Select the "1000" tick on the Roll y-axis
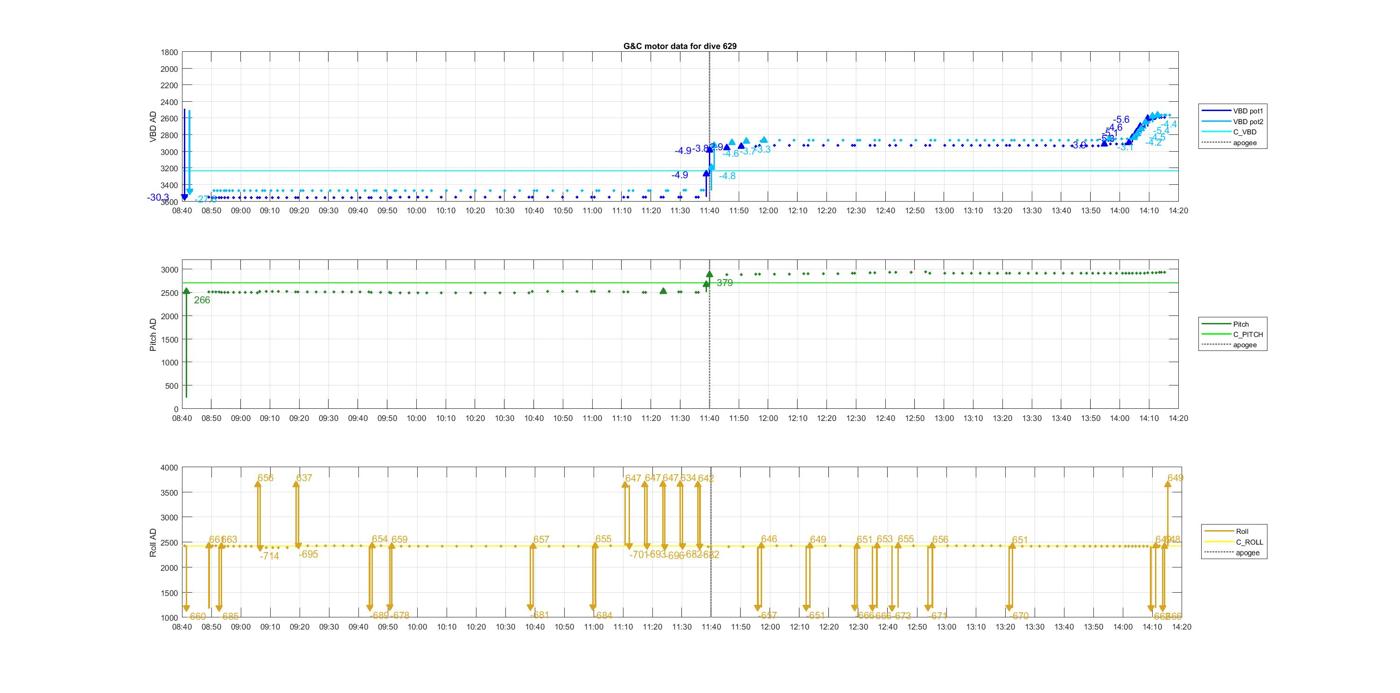 click(x=169, y=618)
